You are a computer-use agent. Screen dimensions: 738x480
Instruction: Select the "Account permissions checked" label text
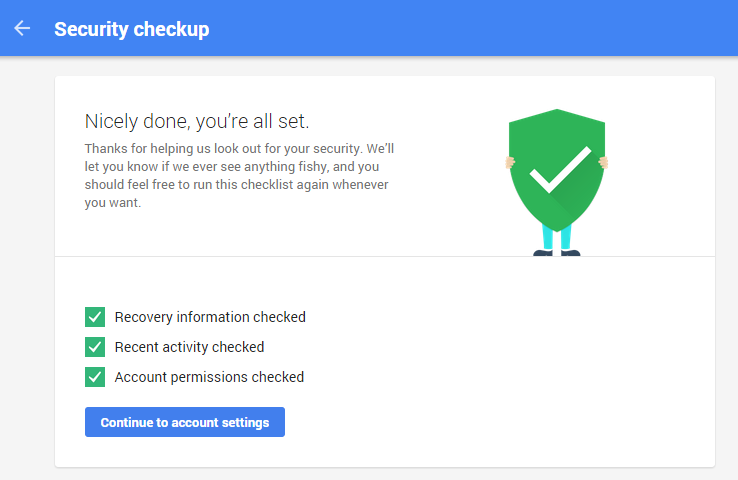(x=209, y=377)
